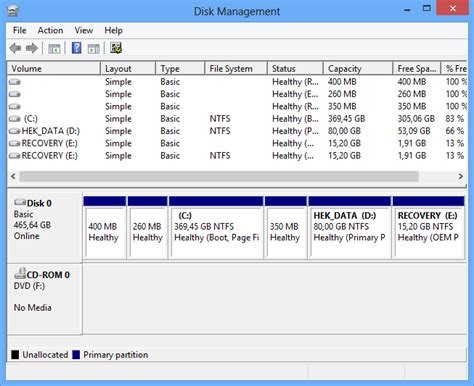Click the horizontal scrollbar thumb

tap(219, 176)
